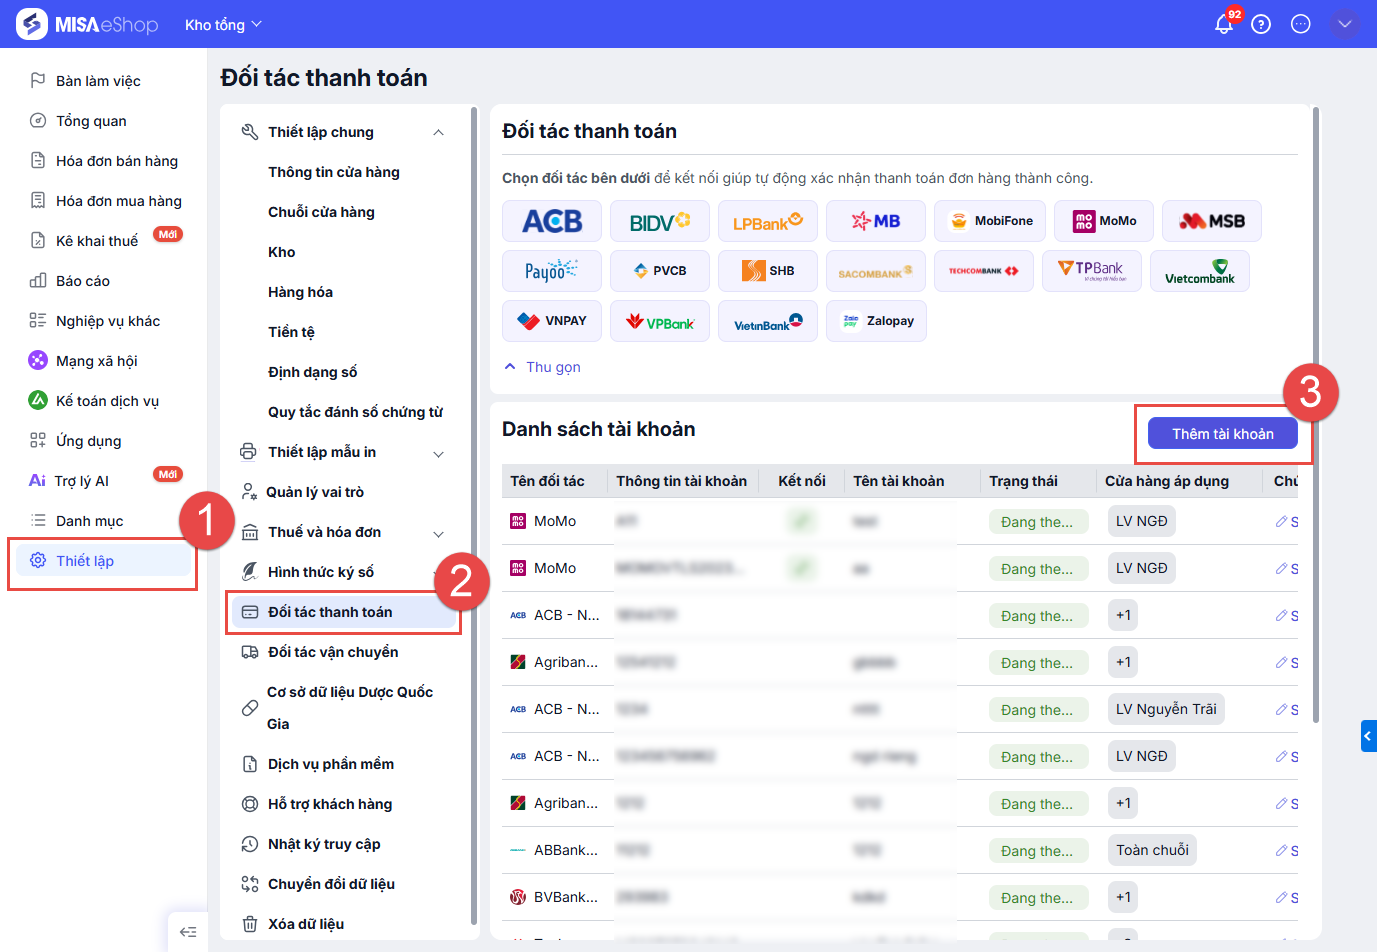The image size is (1377, 952).
Task: Collapse the Thiết lập chung section
Action: pos(438,133)
